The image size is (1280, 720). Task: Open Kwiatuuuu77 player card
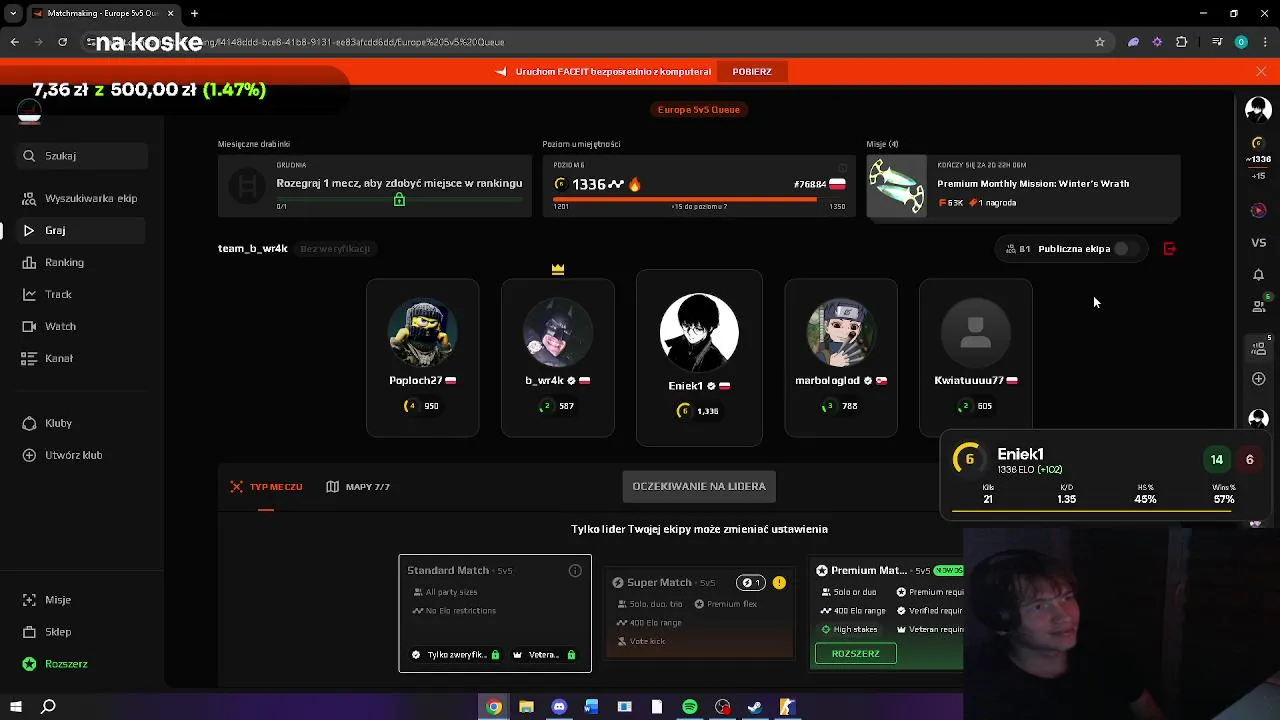pos(976,358)
